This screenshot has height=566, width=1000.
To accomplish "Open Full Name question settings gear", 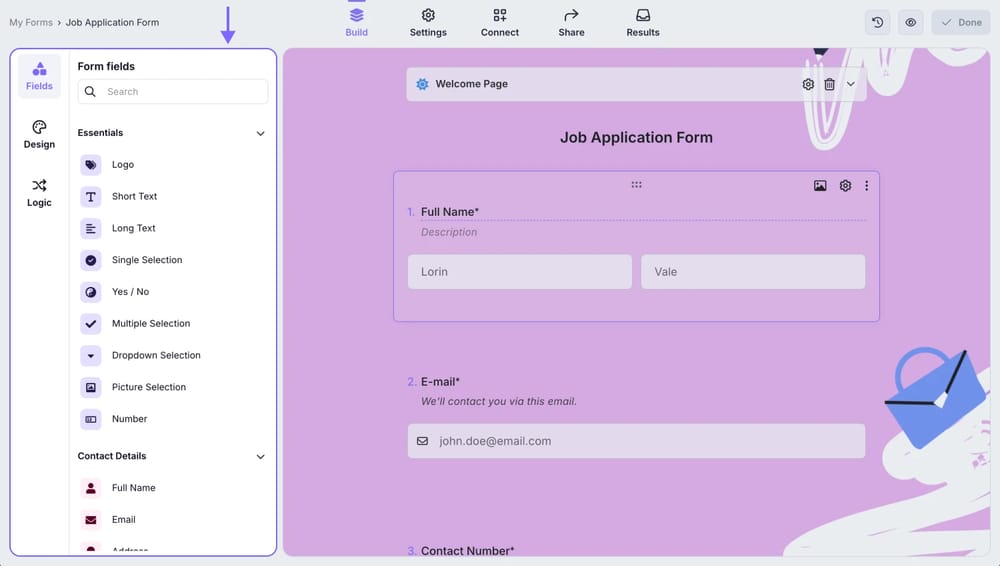I will [x=845, y=186].
